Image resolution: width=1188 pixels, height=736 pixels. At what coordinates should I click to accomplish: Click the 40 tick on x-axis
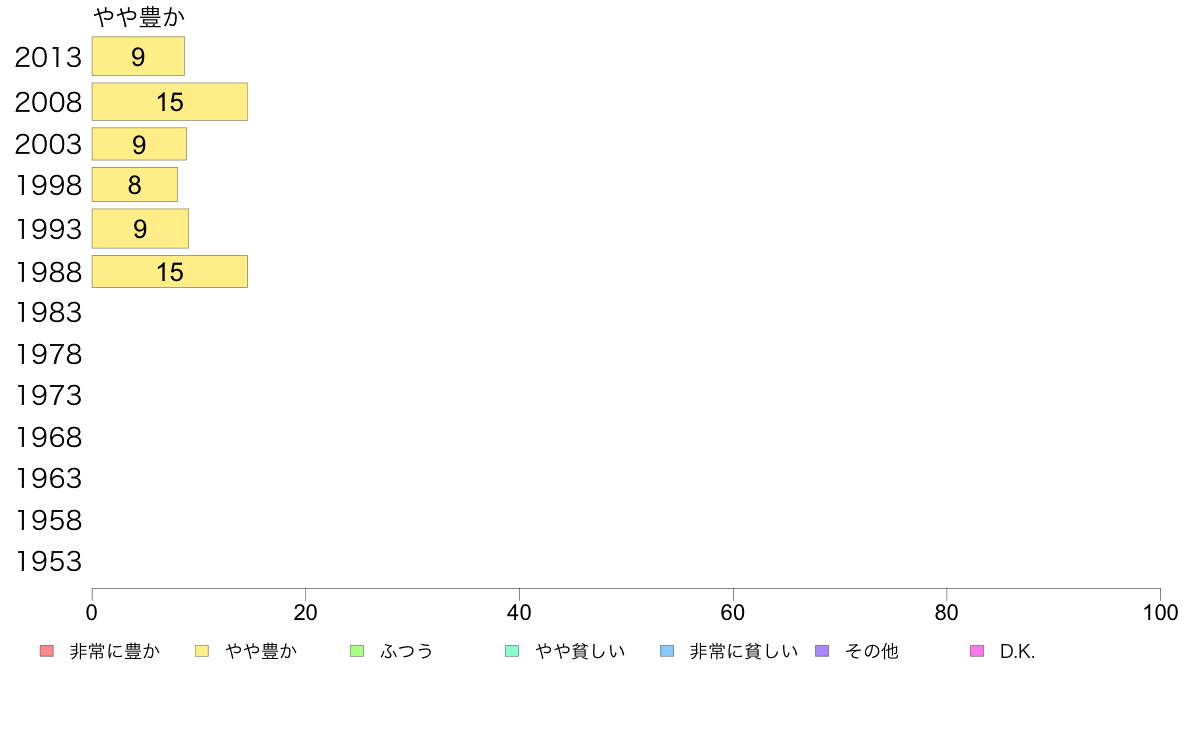(519, 612)
